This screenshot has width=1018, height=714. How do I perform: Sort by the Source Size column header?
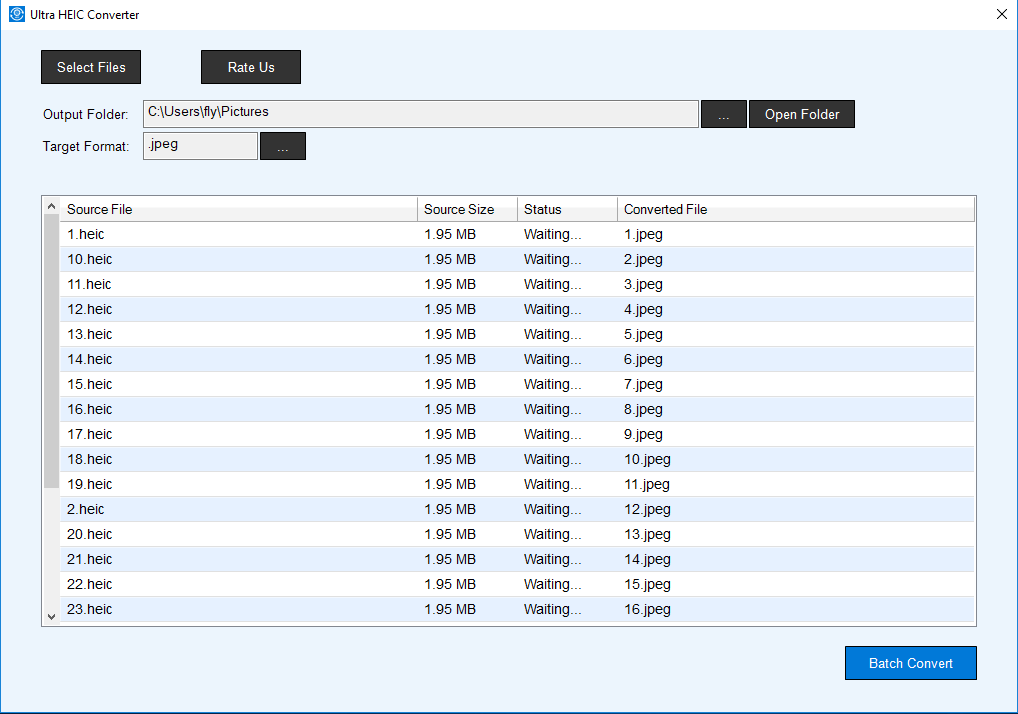tap(467, 209)
